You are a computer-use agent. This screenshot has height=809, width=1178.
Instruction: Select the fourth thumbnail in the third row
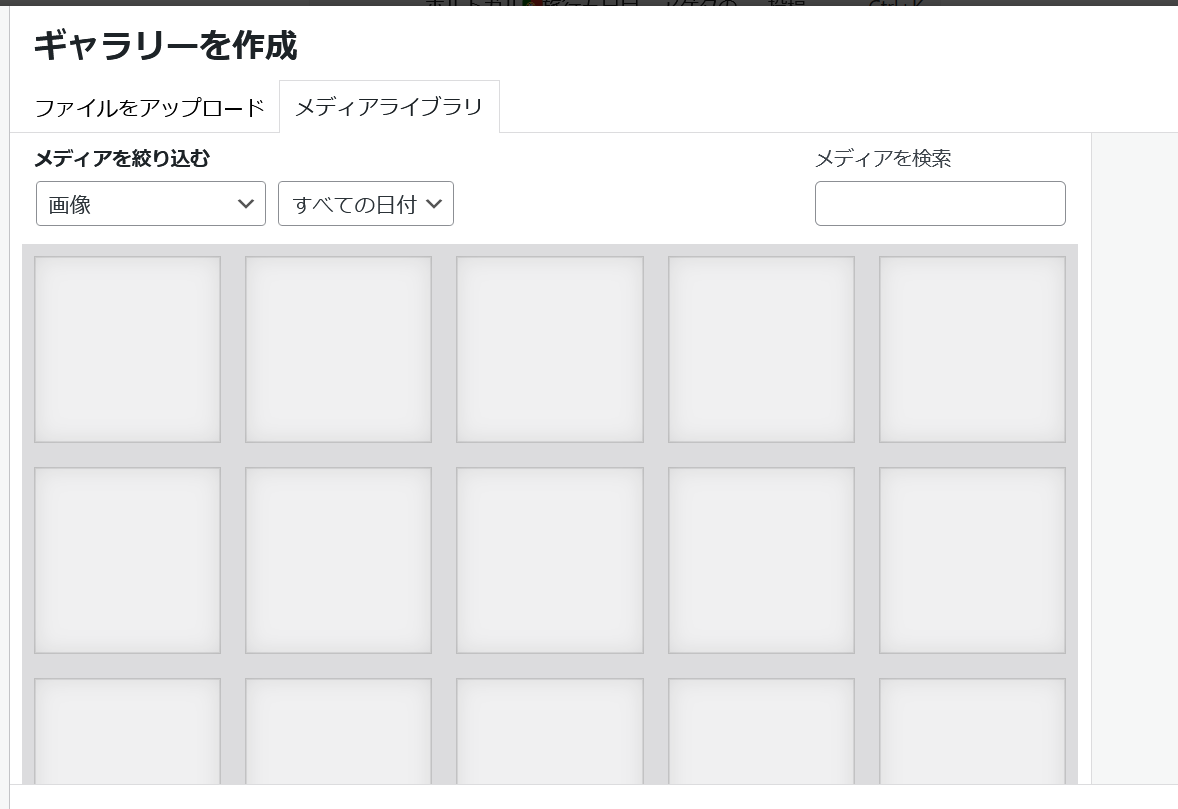point(761,731)
